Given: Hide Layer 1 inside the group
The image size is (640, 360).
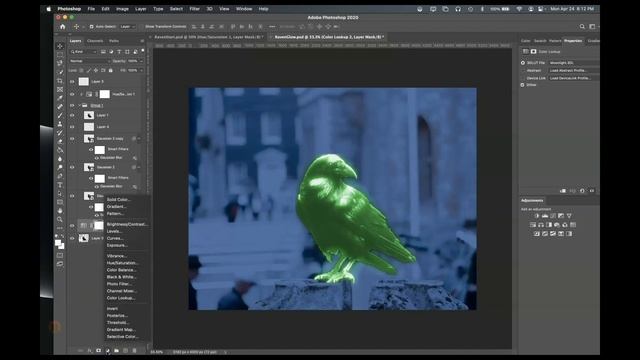Looking at the screenshot, I should tap(72, 116).
